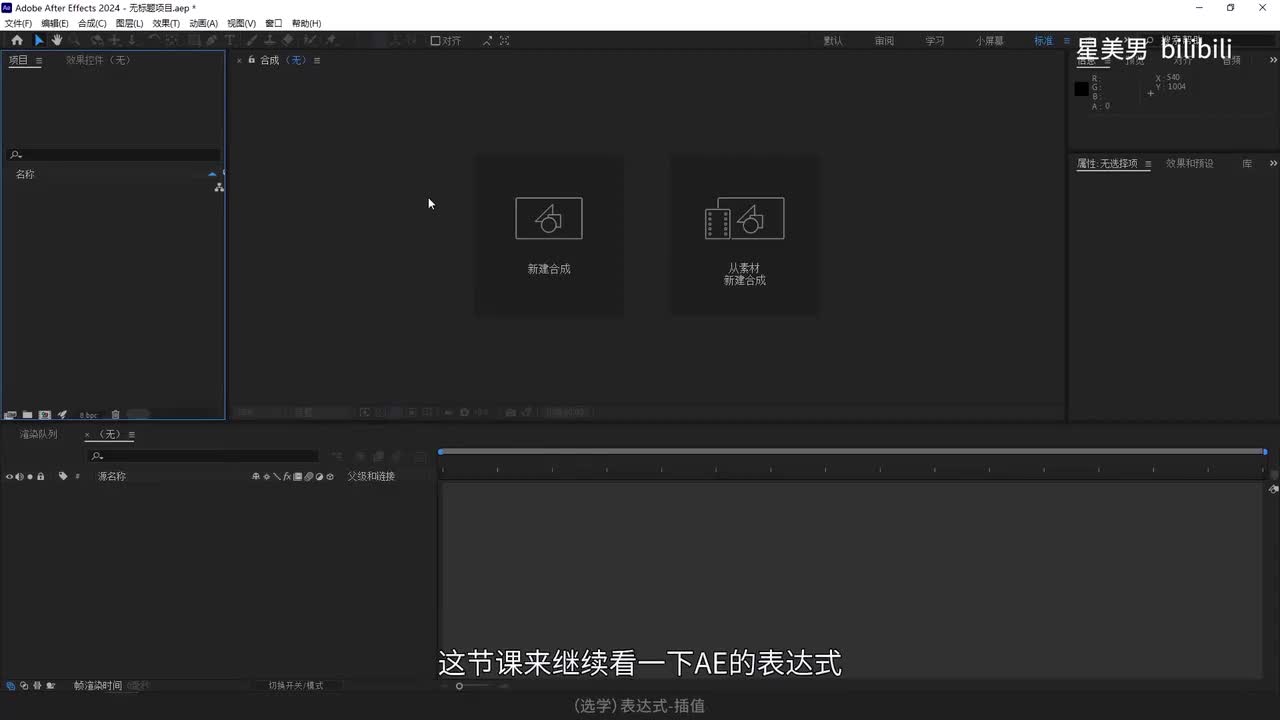Click the new folder icon in Project panel
Image resolution: width=1280 pixels, height=720 pixels.
pos(28,414)
